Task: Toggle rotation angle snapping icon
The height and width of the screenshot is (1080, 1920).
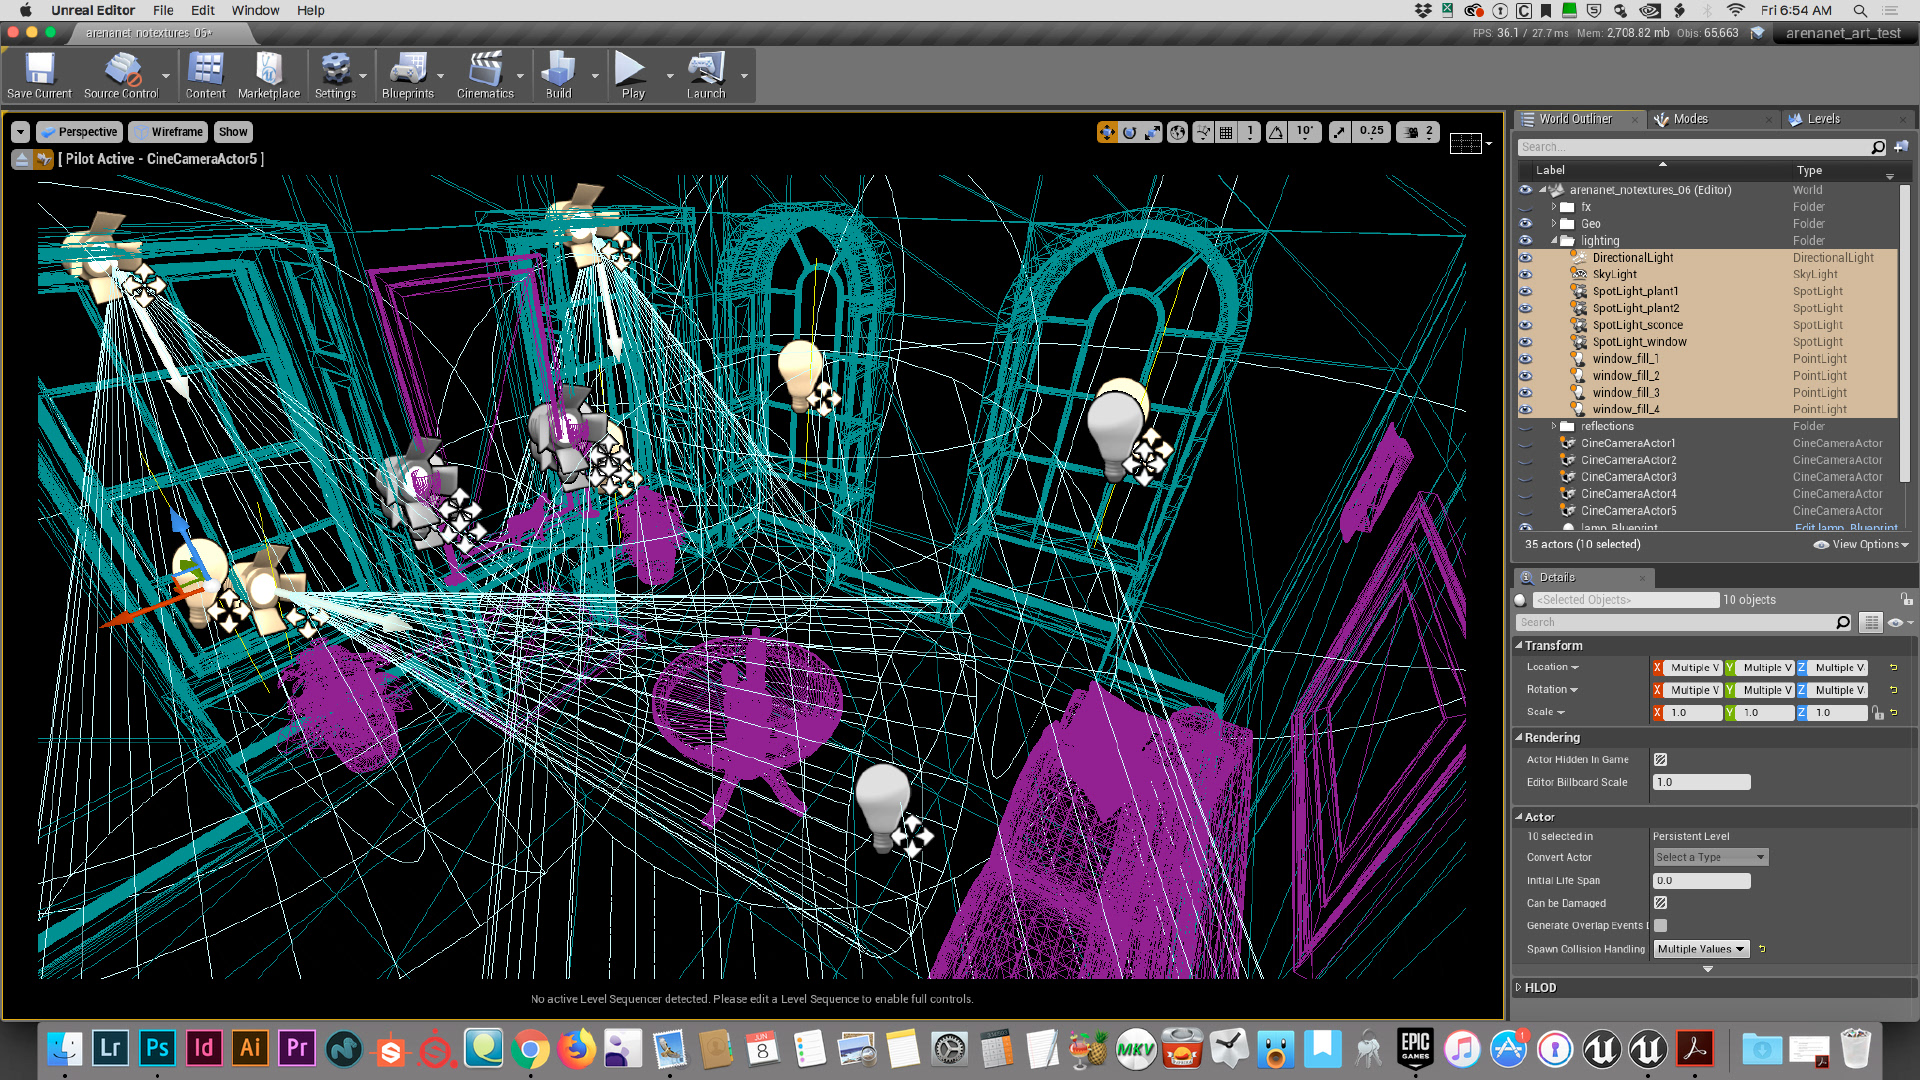Action: coord(1277,132)
